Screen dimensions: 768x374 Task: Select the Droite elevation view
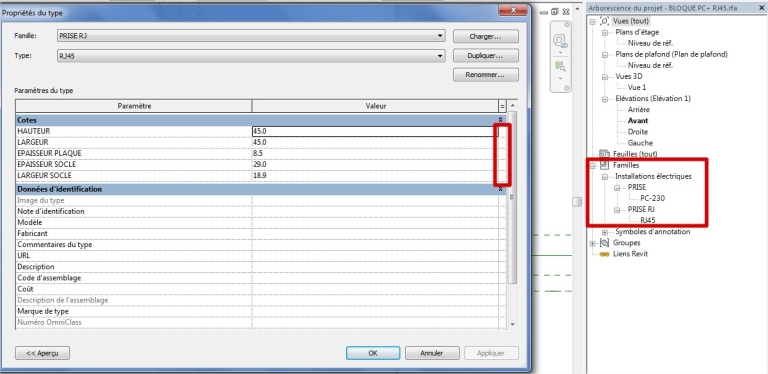tap(638, 132)
